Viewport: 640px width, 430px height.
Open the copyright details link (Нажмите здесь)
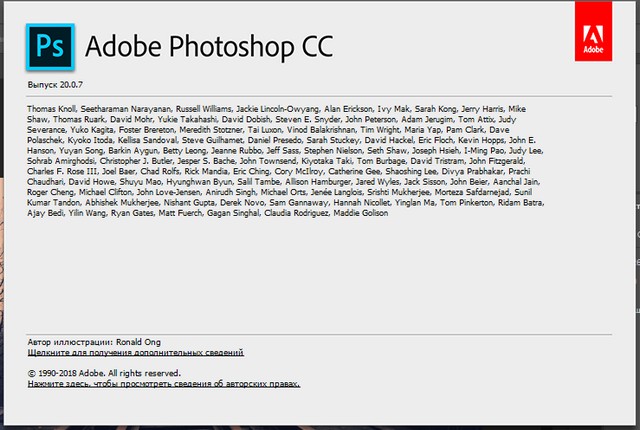click(163, 383)
